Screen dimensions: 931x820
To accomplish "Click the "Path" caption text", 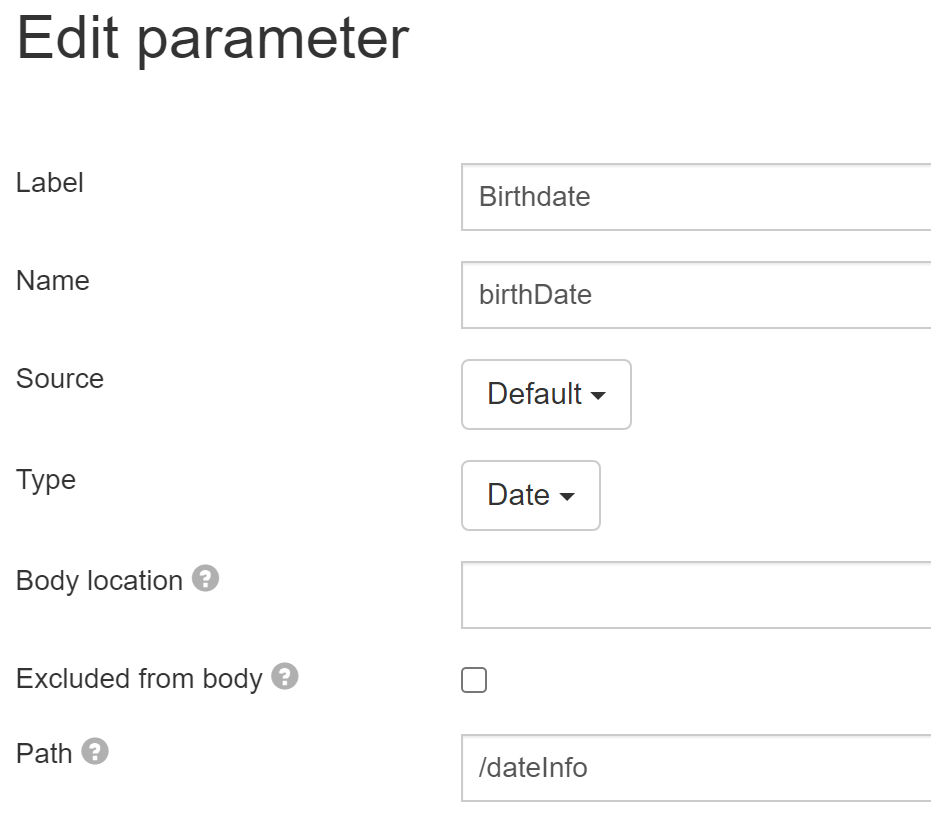I will [44, 753].
